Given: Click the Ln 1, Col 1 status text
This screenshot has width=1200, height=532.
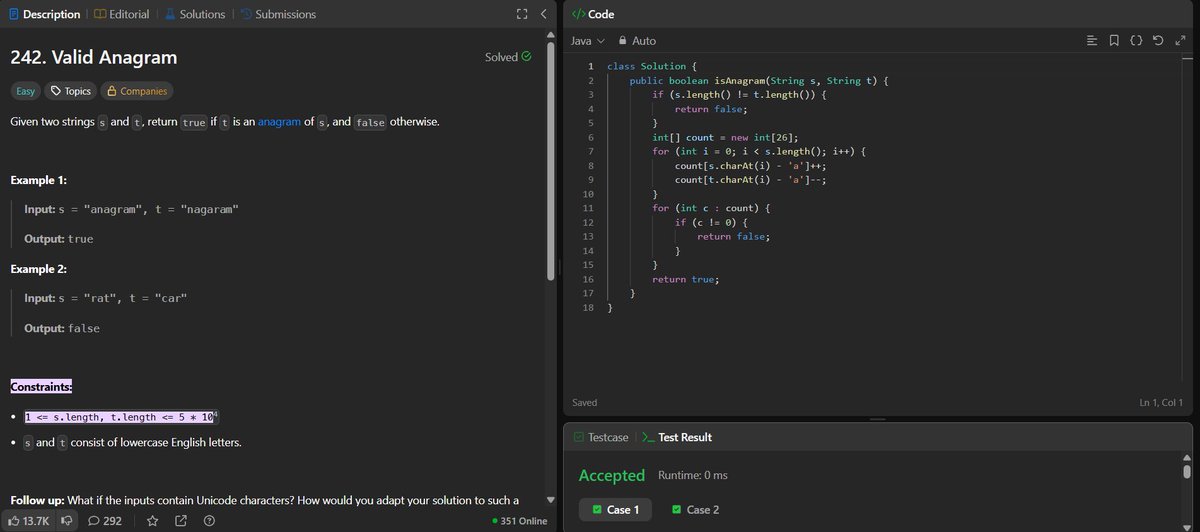Looking at the screenshot, I should 1160,403.
